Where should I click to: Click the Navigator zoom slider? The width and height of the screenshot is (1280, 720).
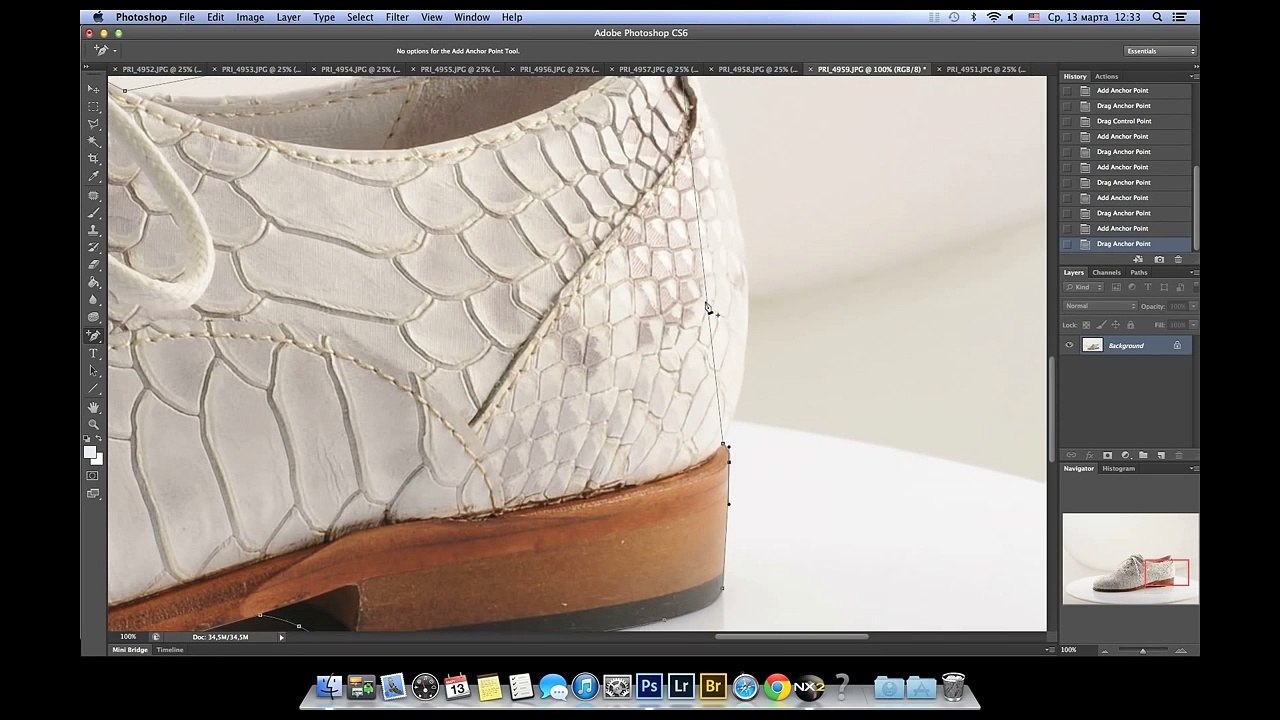point(1142,650)
